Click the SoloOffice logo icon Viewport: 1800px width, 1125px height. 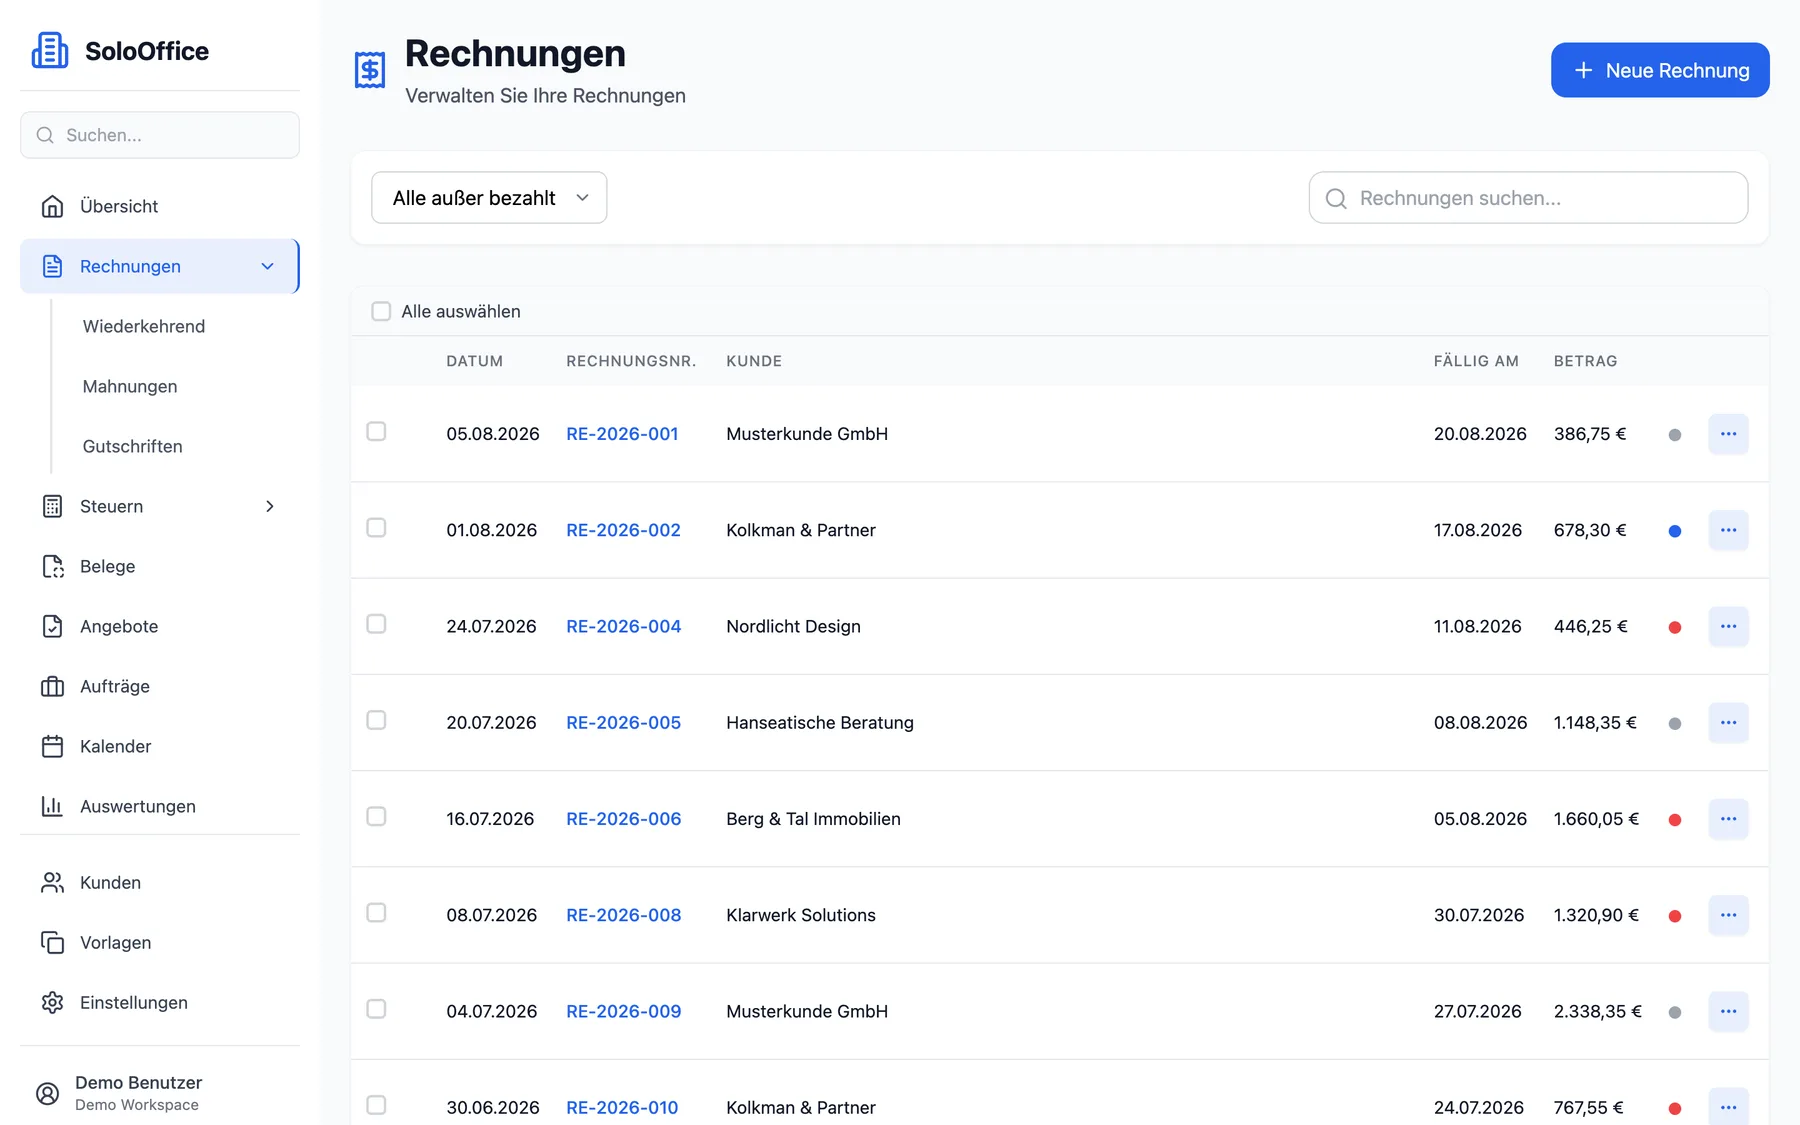point(50,50)
